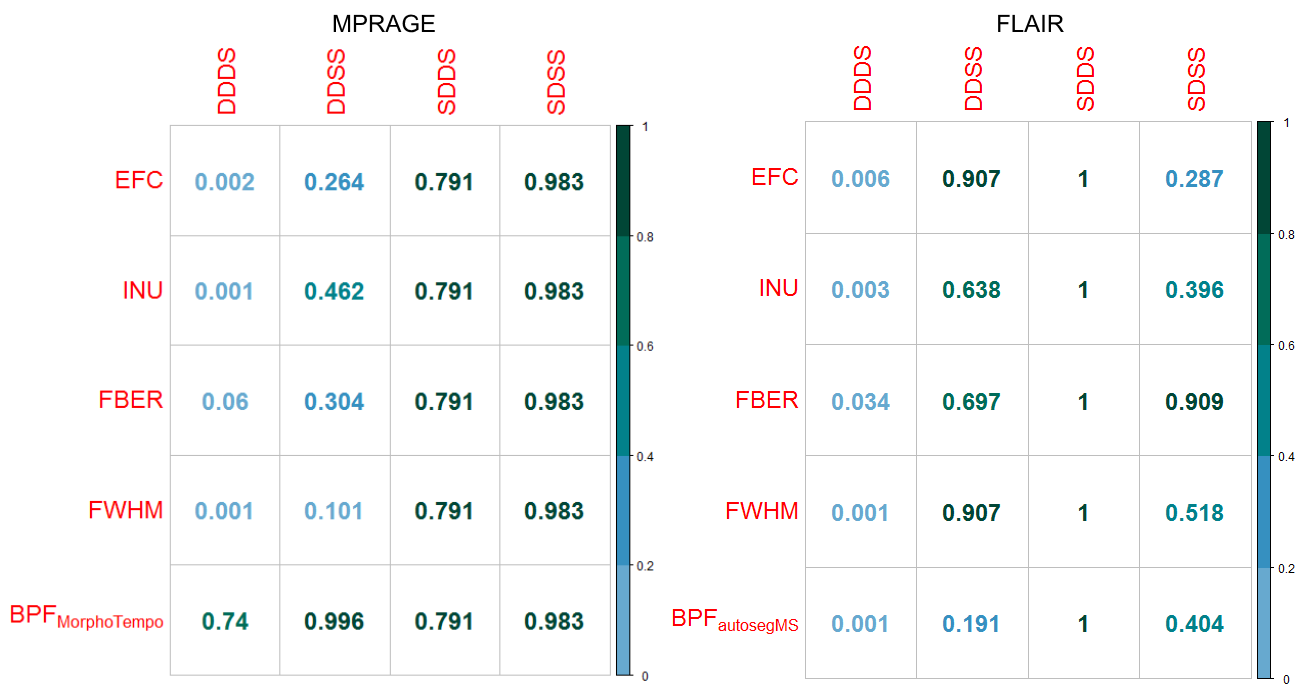Click the FLAIR heatmap title

click(x=1030, y=24)
